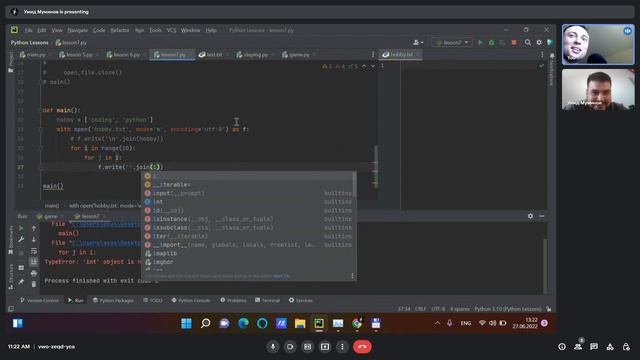The image size is (640, 360).
Task: Open meeting chat panel icon
Action: 594,347
